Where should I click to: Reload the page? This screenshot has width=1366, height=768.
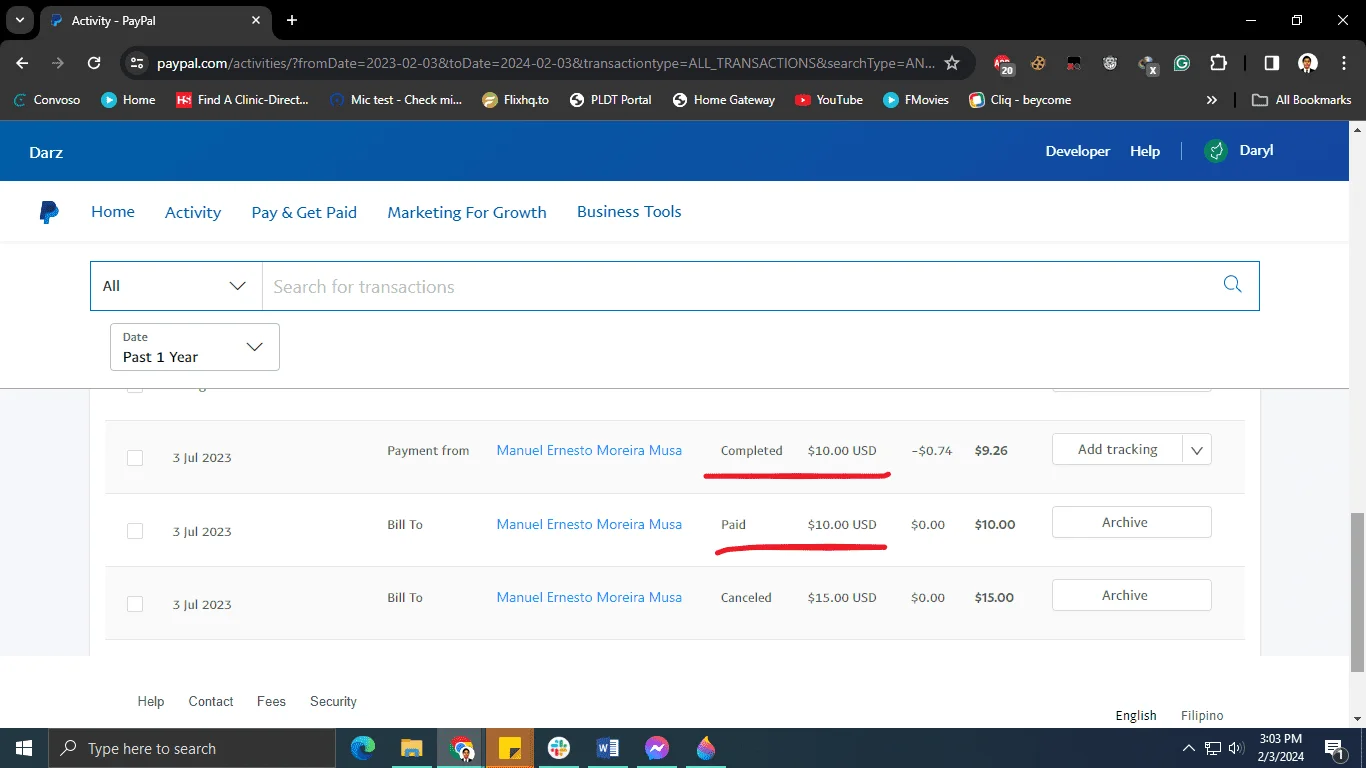pyautogui.click(x=94, y=63)
